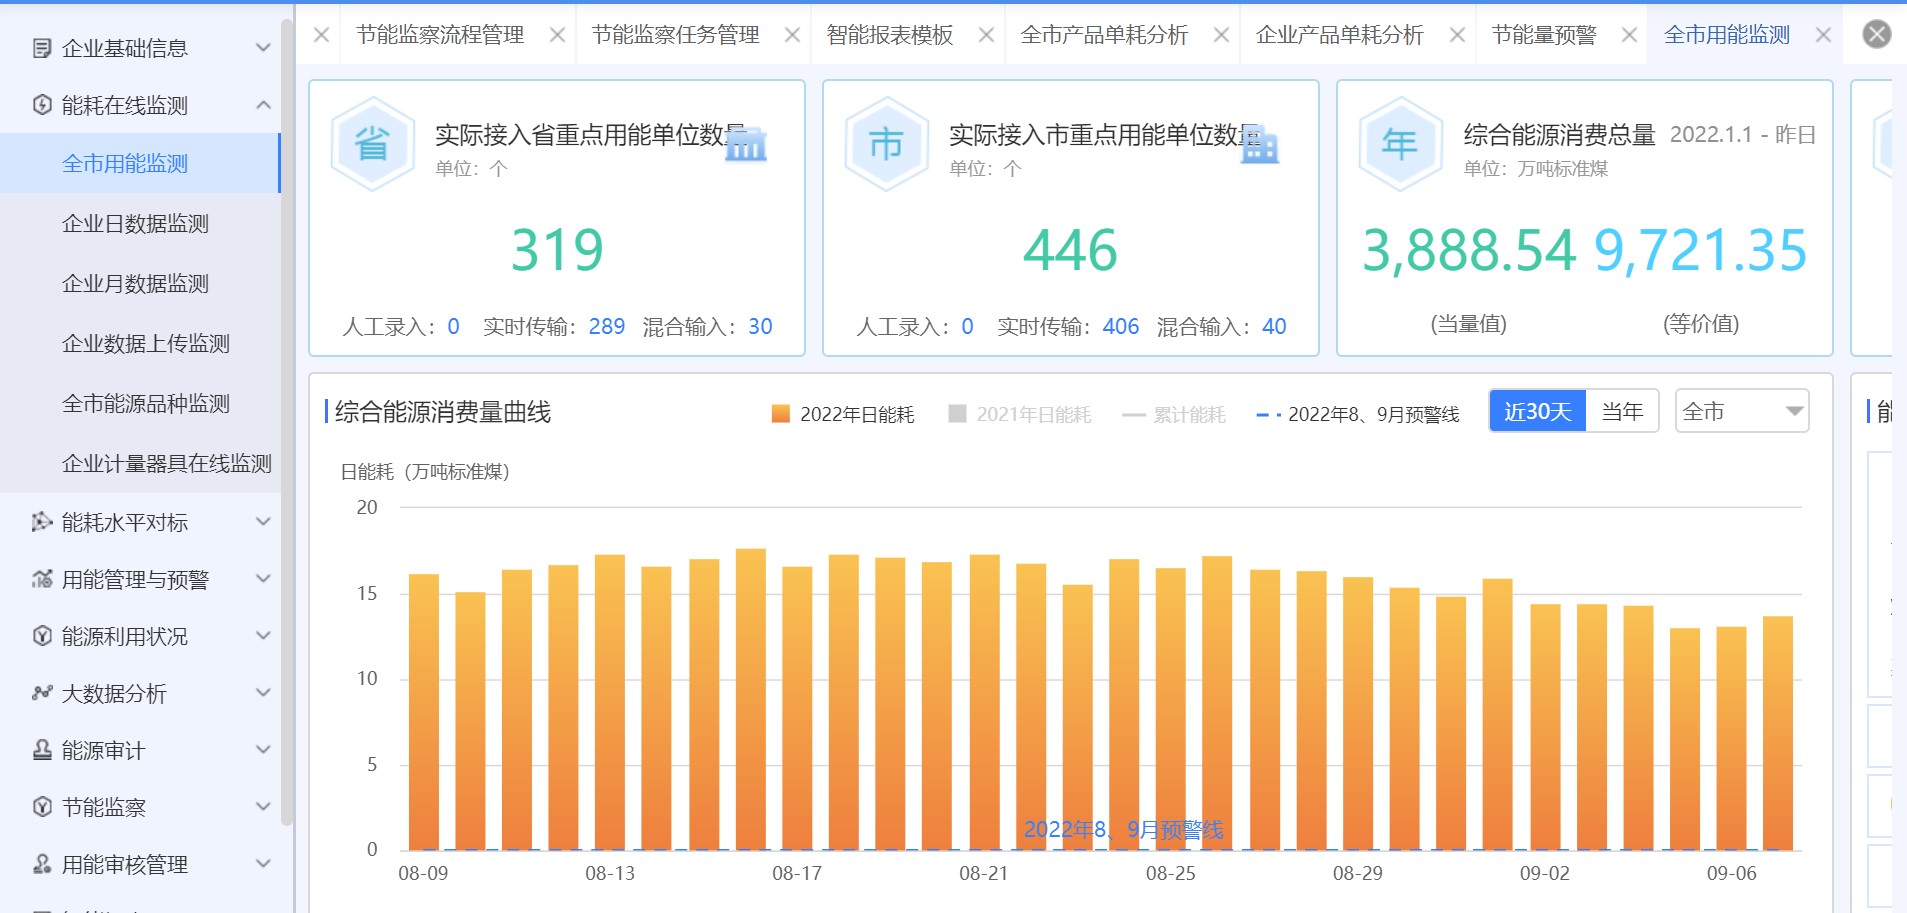Click the 大数据分析 sidebar icon

pos(42,693)
